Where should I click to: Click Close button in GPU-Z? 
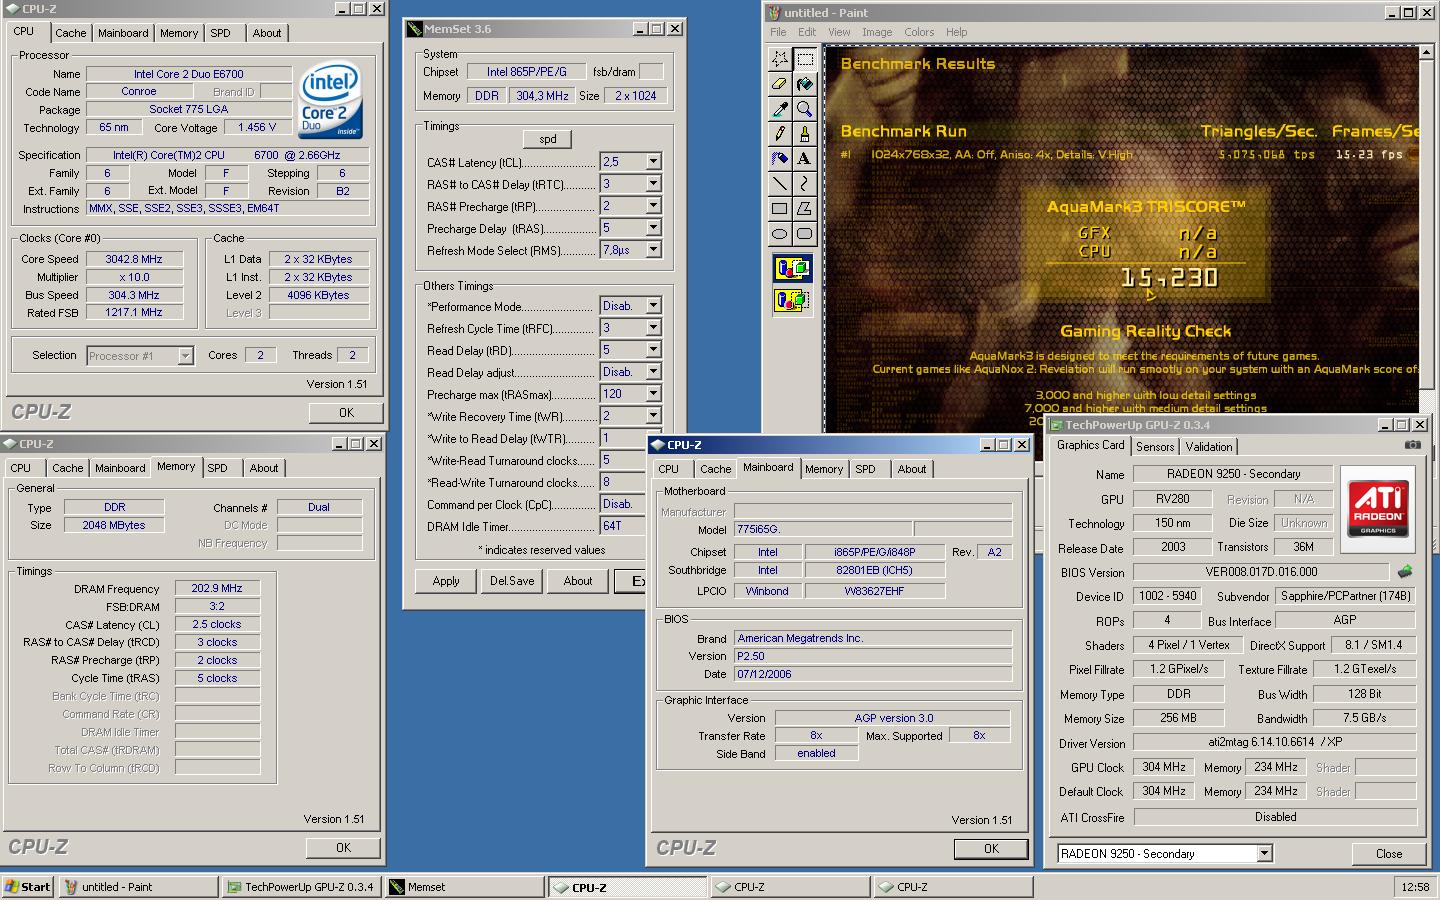pyautogui.click(x=1388, y=853)
